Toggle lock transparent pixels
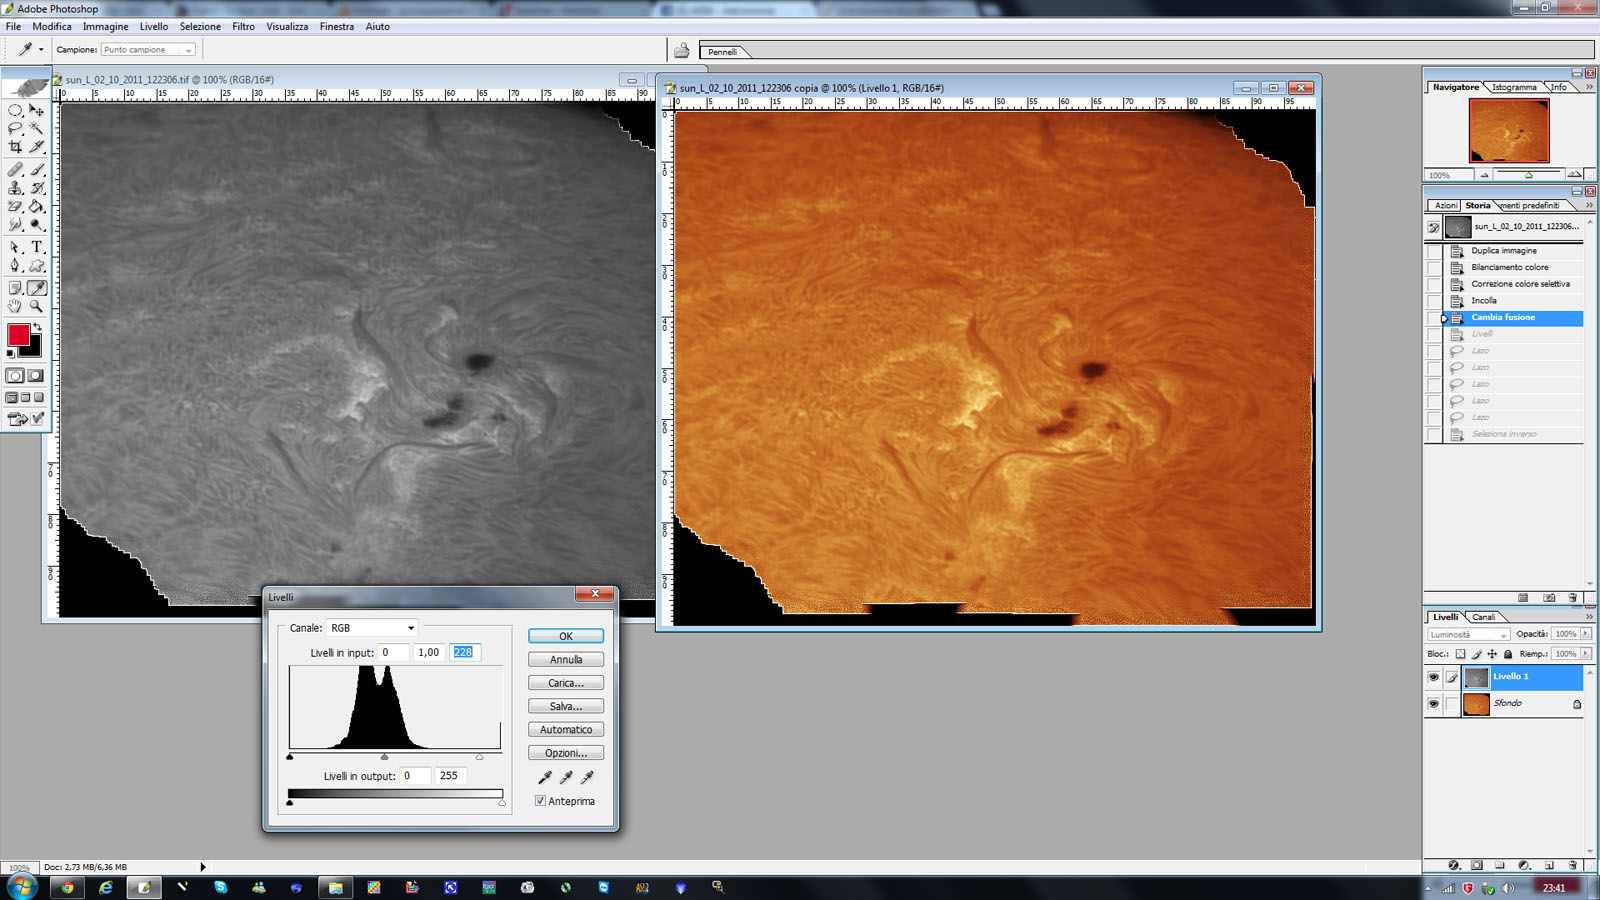 point(1460,654)
